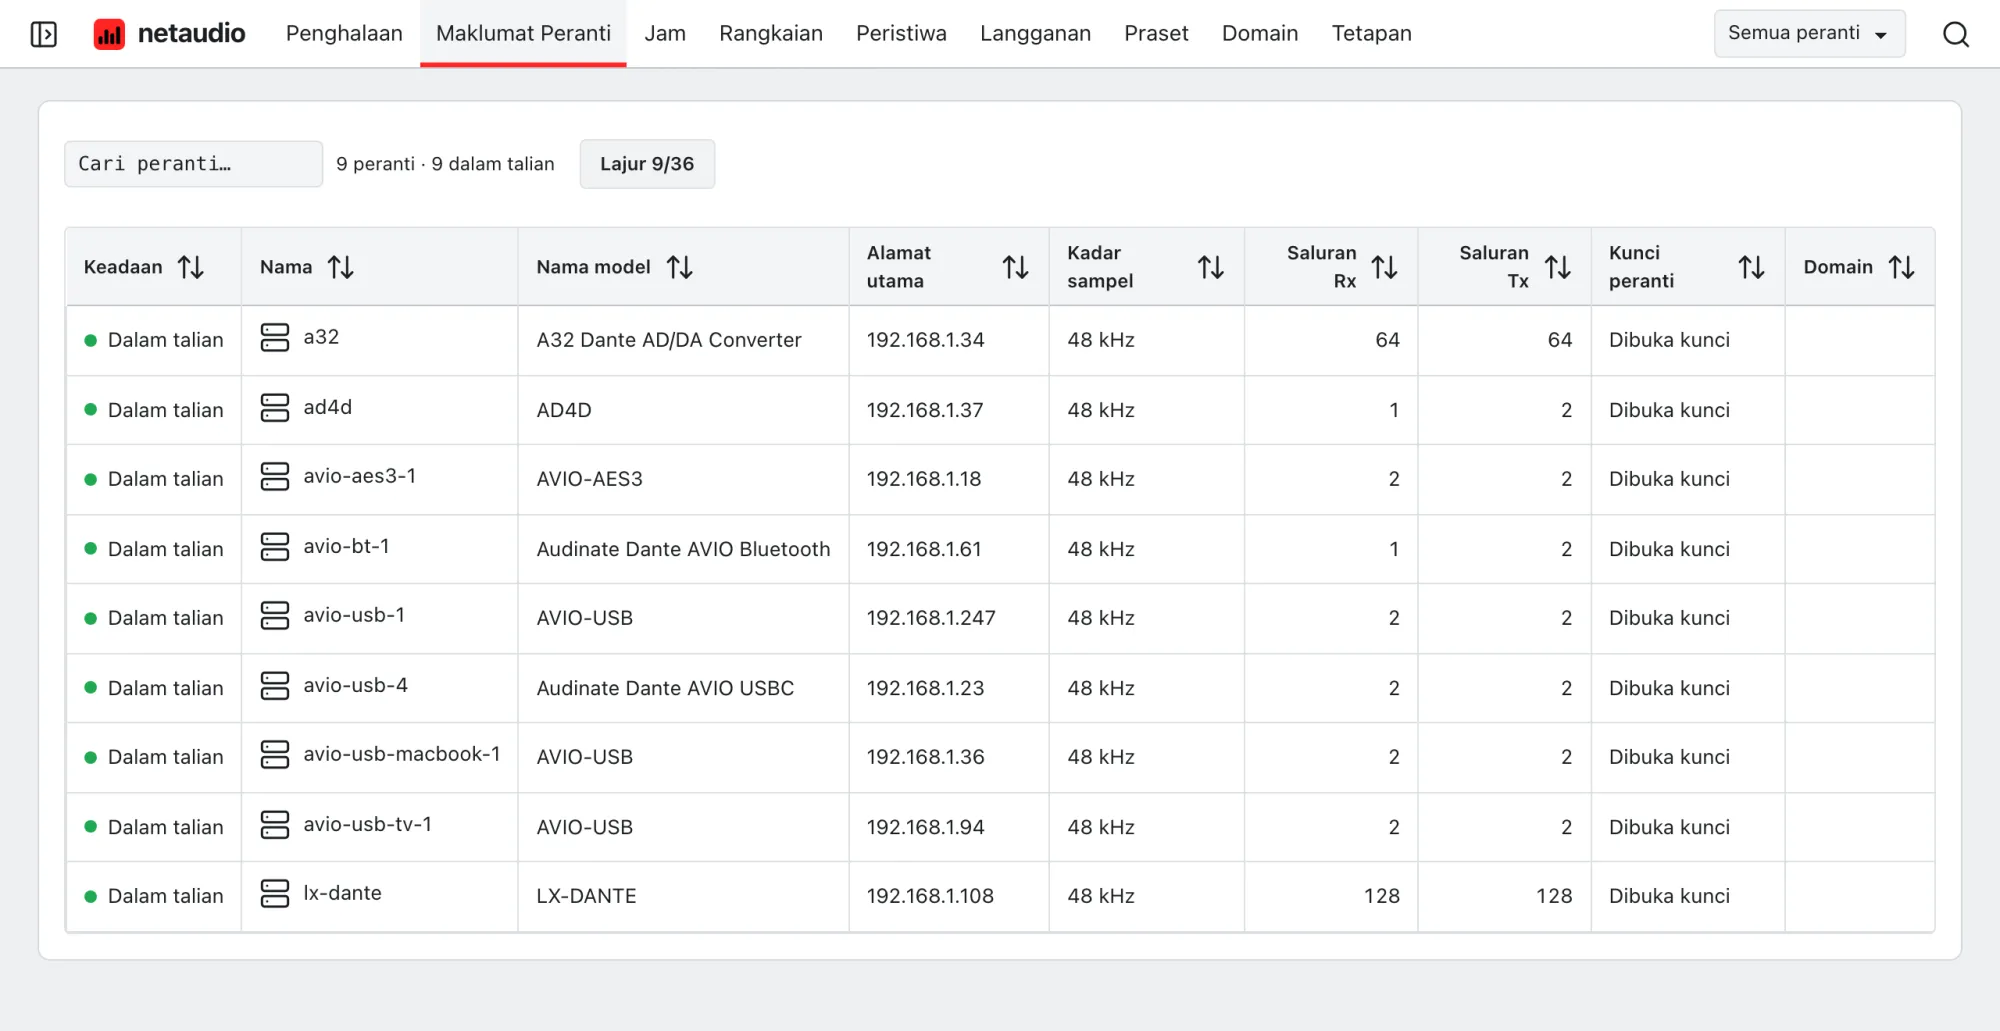Image resolution: width=2000 pixels, height=1031 pixels.
Task: Select the Maklumat Peranti tab
Action: (x=523, y=34)
